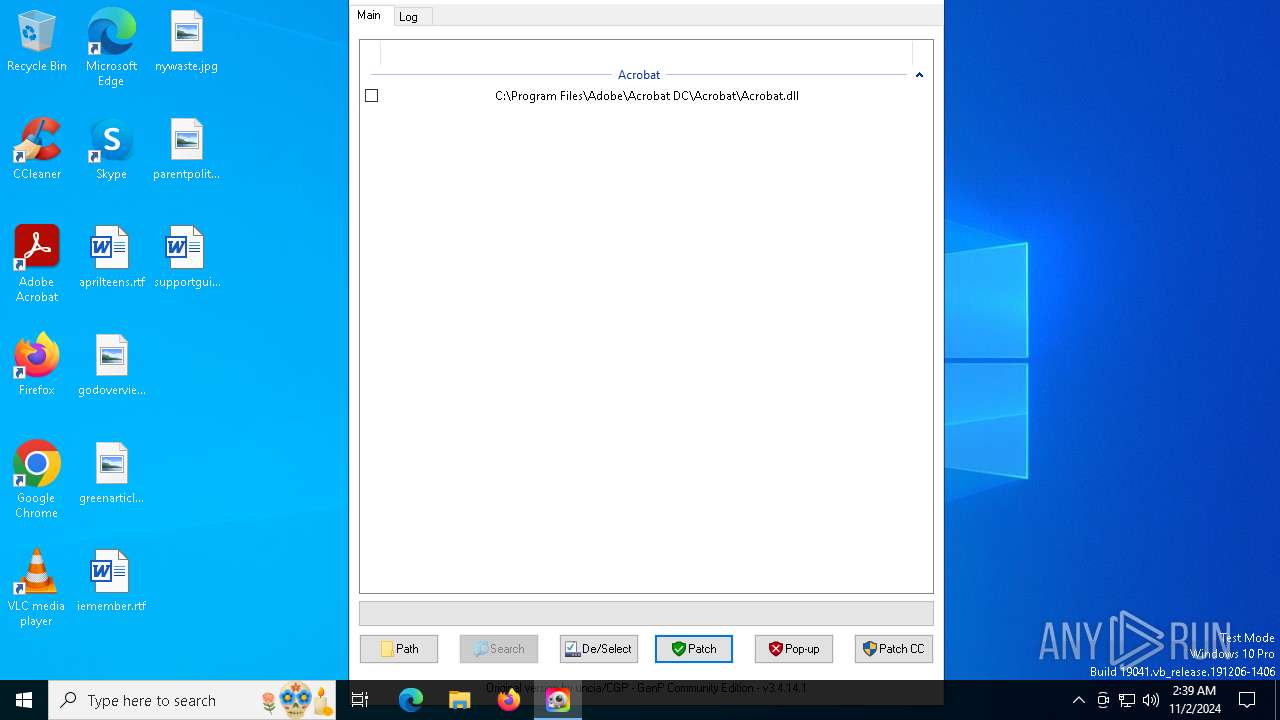
Task: Open CCleaner desktop shortcut
Action: pos(37,150)
